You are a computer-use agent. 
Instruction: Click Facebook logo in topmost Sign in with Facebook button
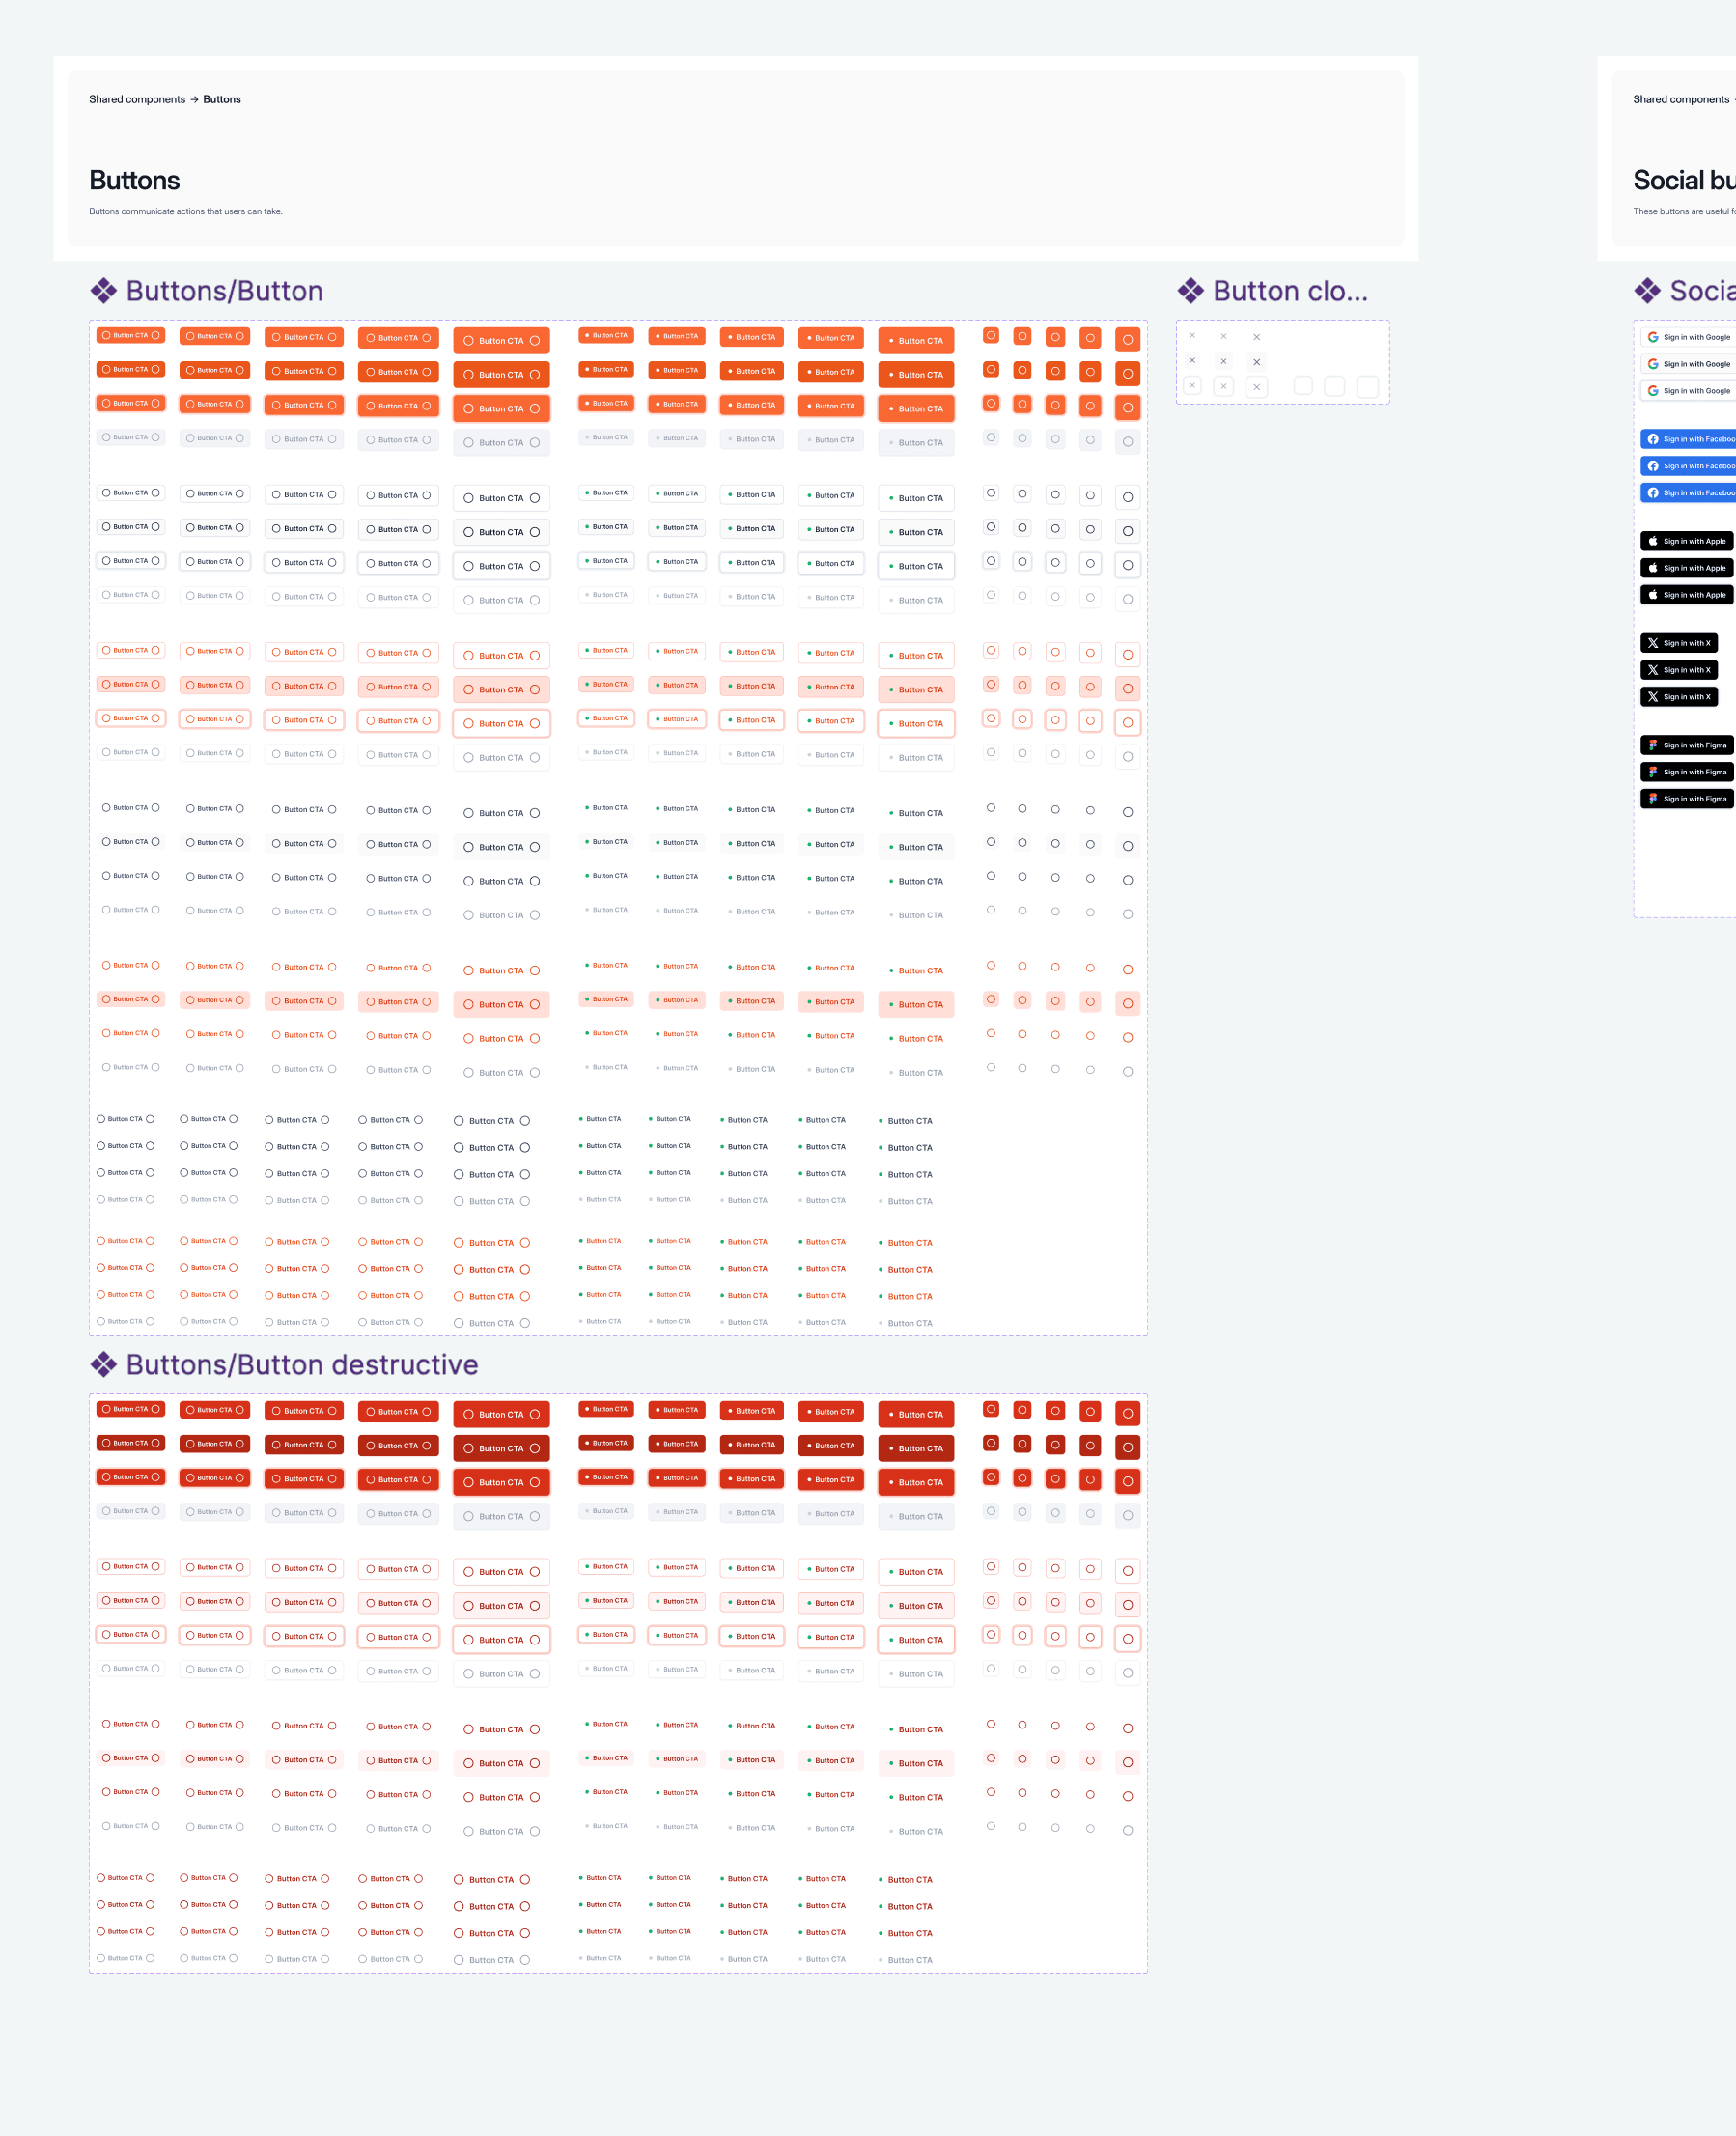pos(1653,439)
